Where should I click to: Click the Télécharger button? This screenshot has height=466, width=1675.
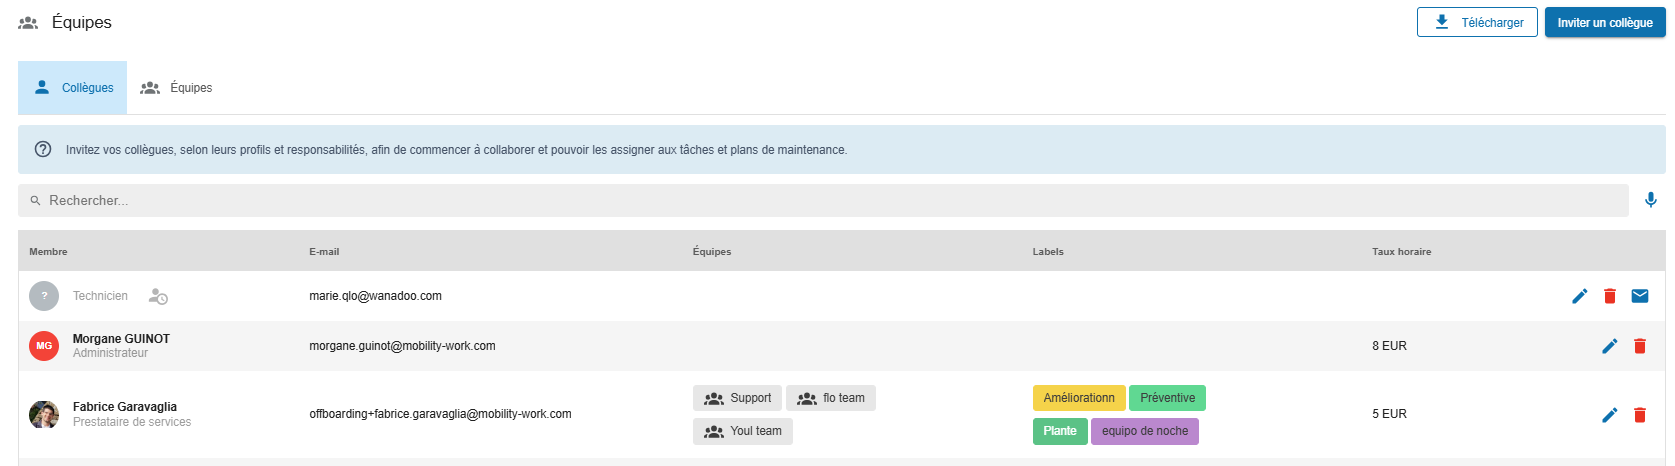[1476, 22]
